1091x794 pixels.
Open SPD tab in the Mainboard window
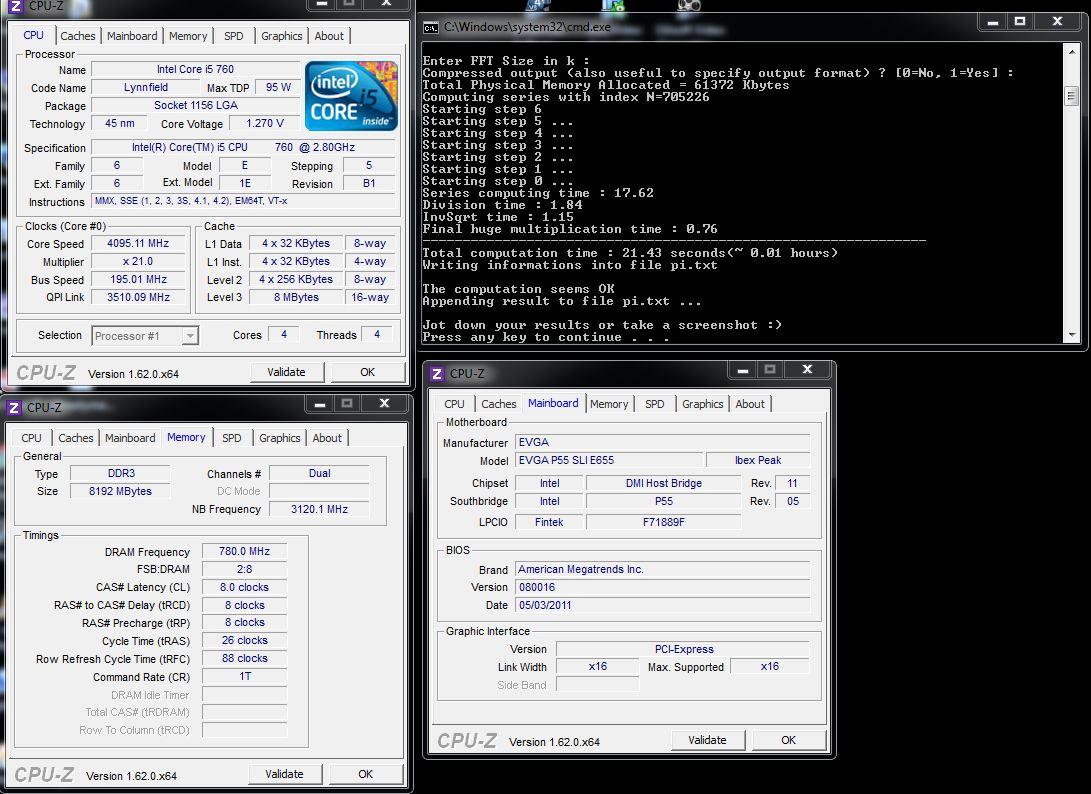(x=655, y=404)
